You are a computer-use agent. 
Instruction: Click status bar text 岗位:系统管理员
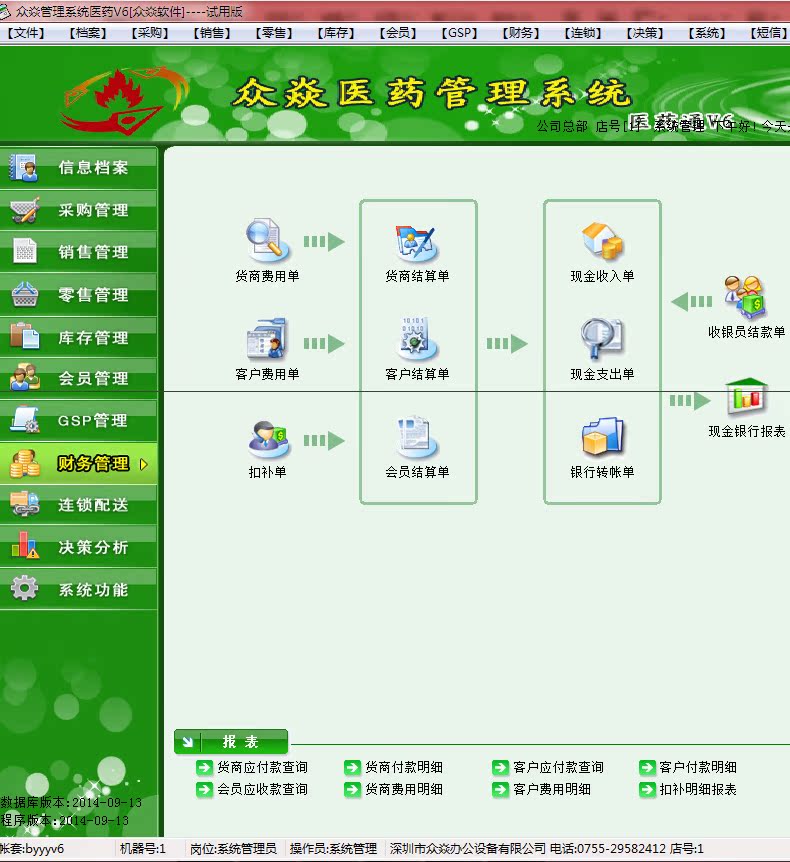tap(233, 849)
